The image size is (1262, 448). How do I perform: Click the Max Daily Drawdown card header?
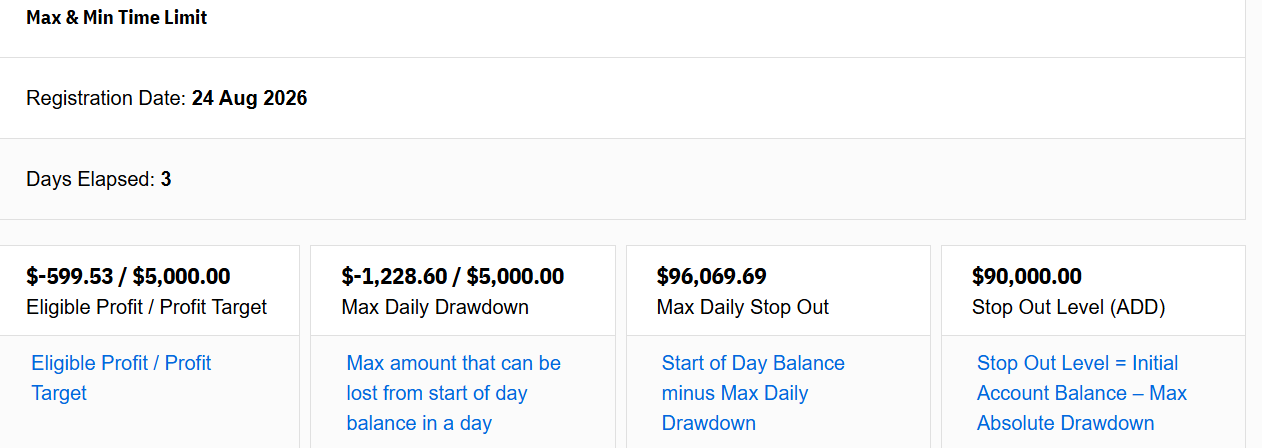click(463, 291)
